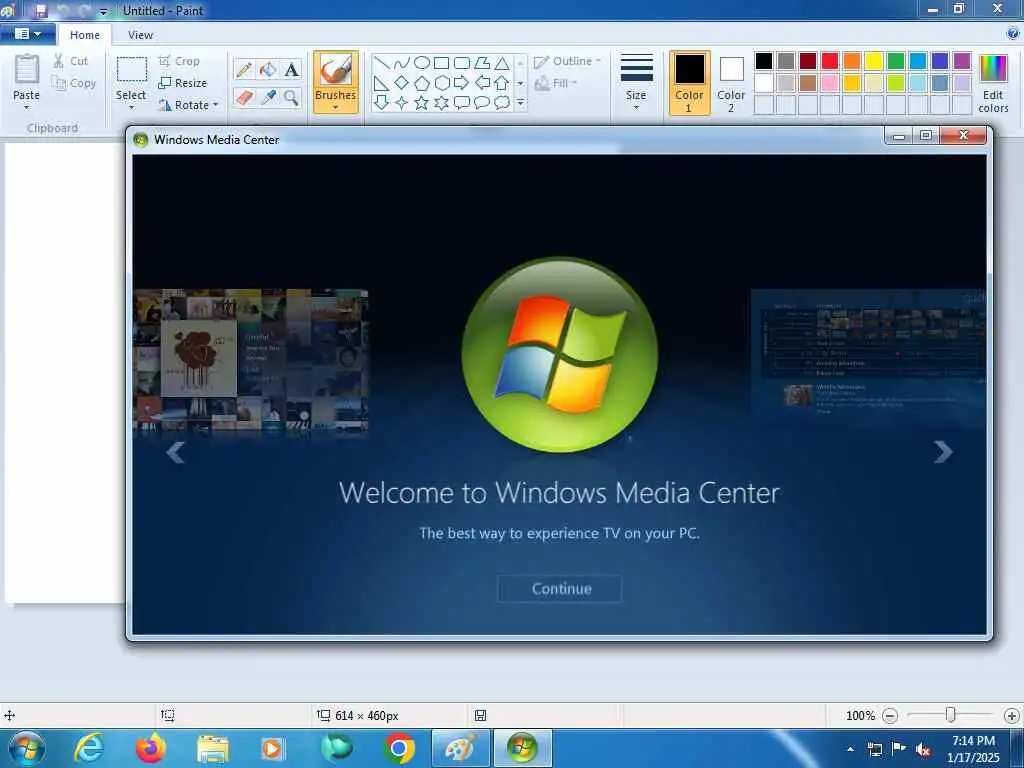Pick the lime color swatch

pos(896,83)
